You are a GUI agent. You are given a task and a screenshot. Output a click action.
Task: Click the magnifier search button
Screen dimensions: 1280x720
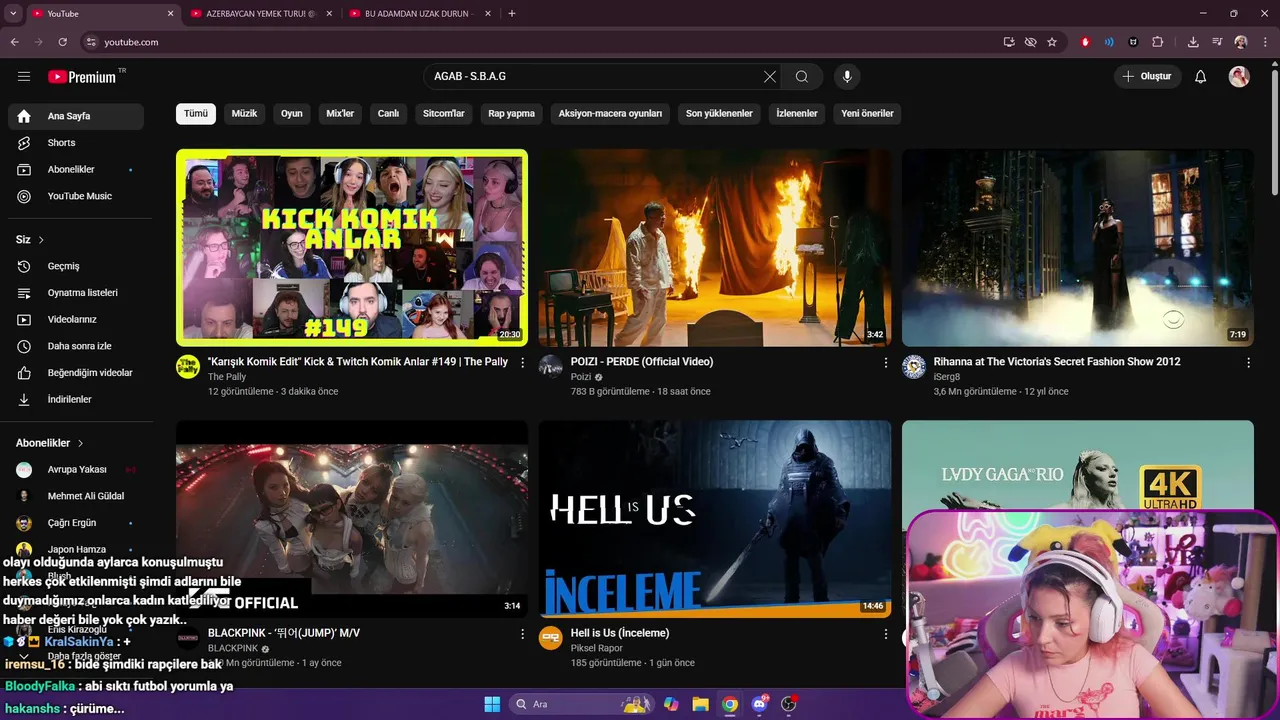(x=802, y=77)
